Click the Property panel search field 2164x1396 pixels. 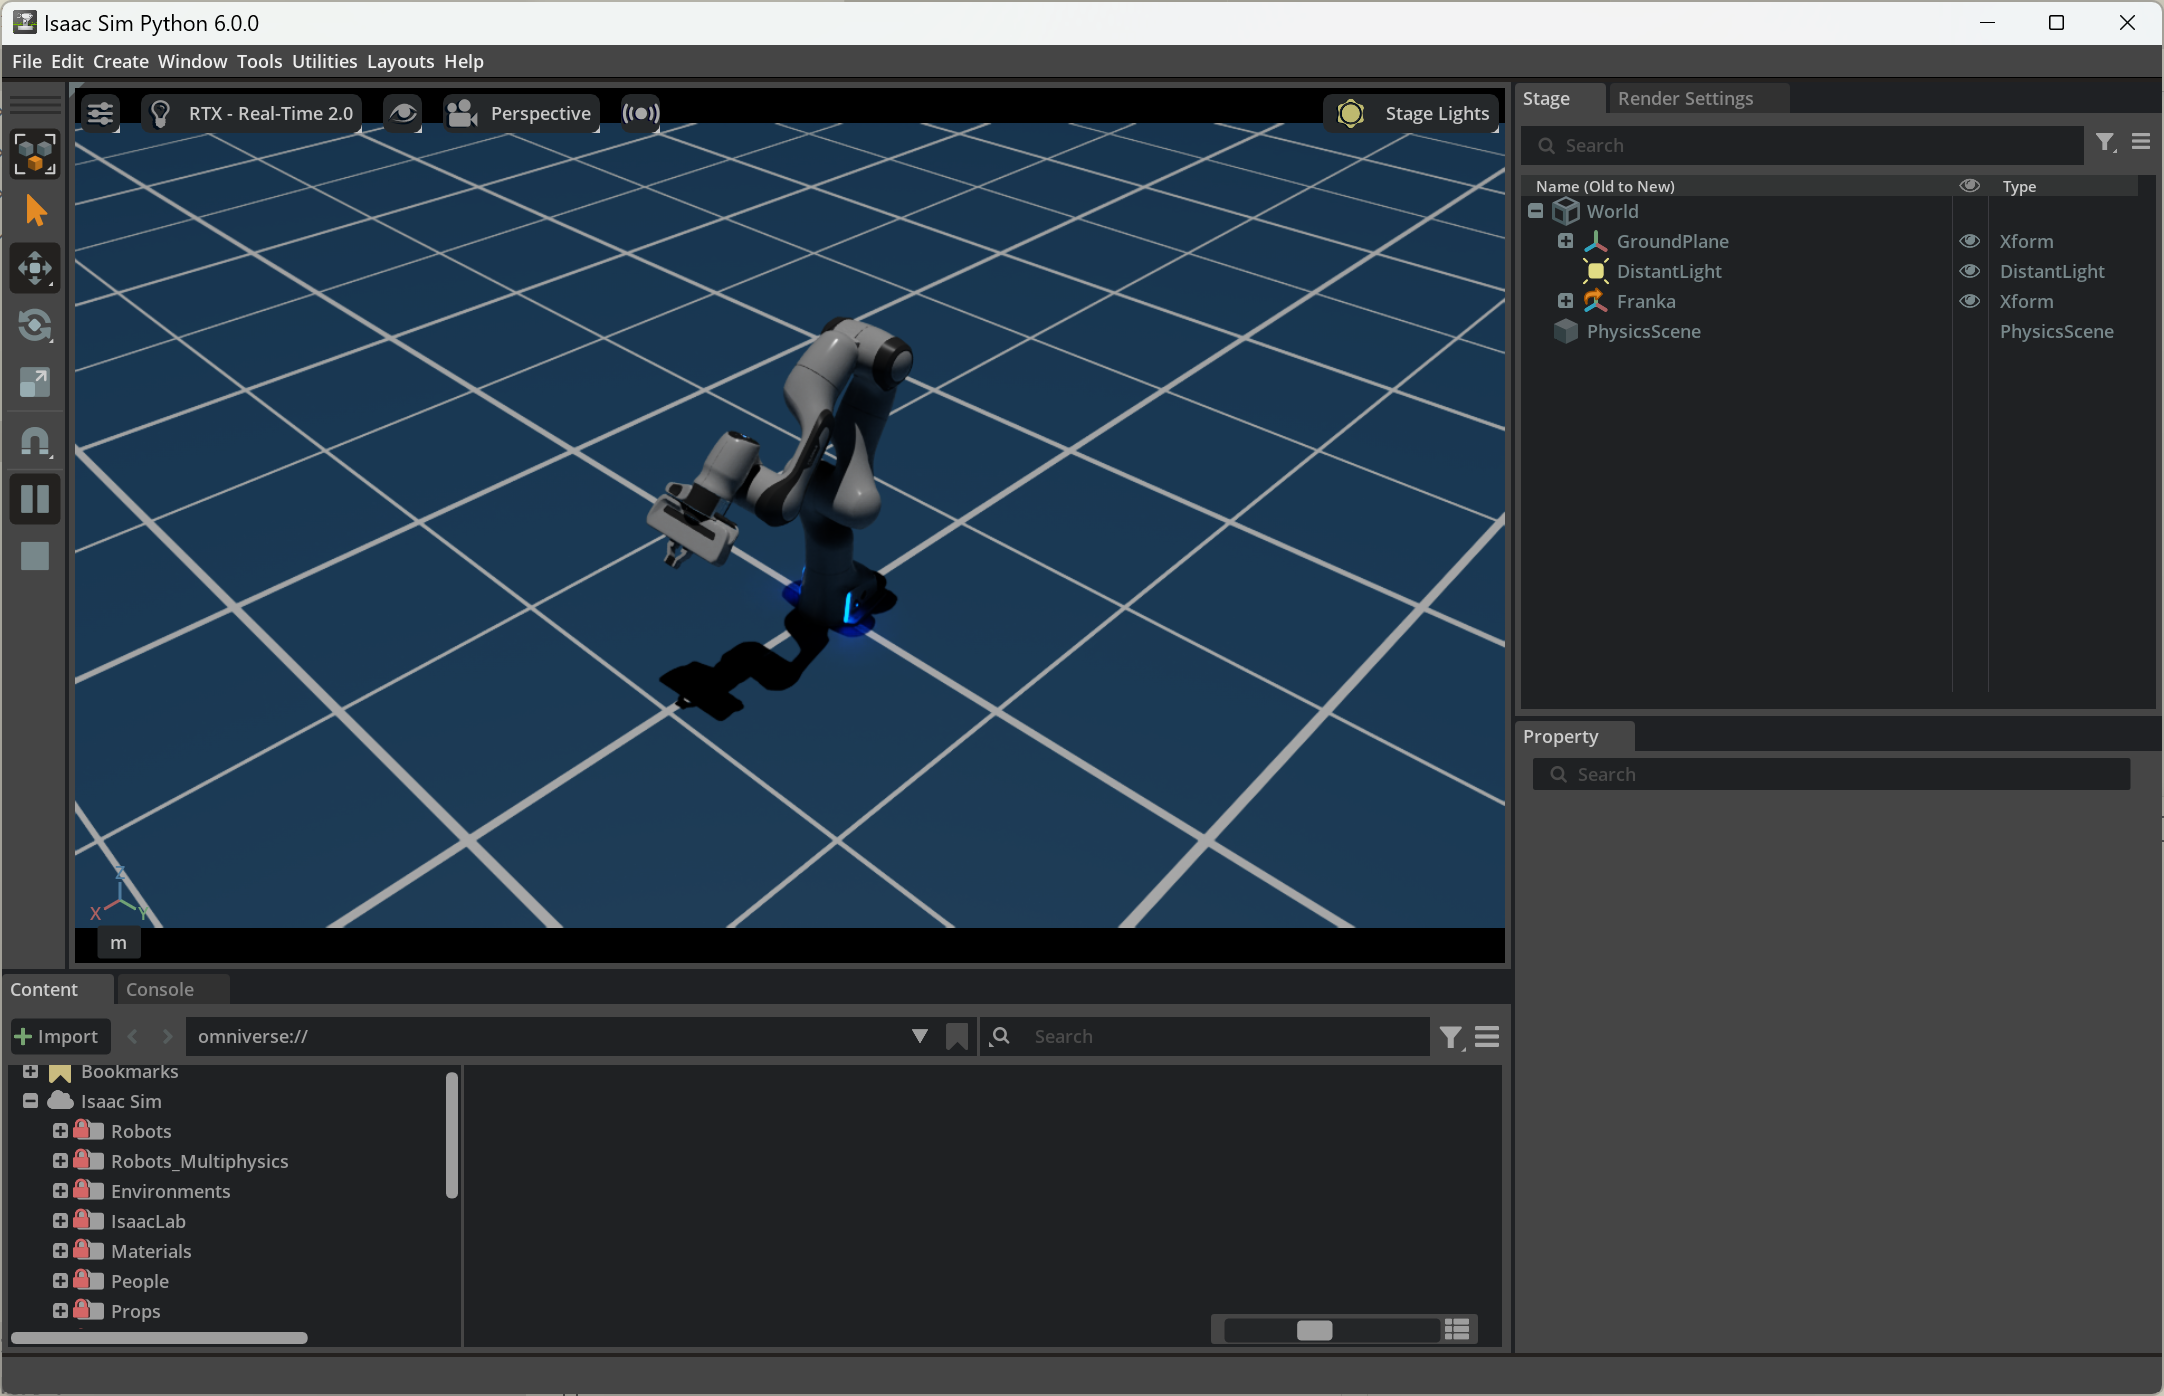(x=1831, y=774)
